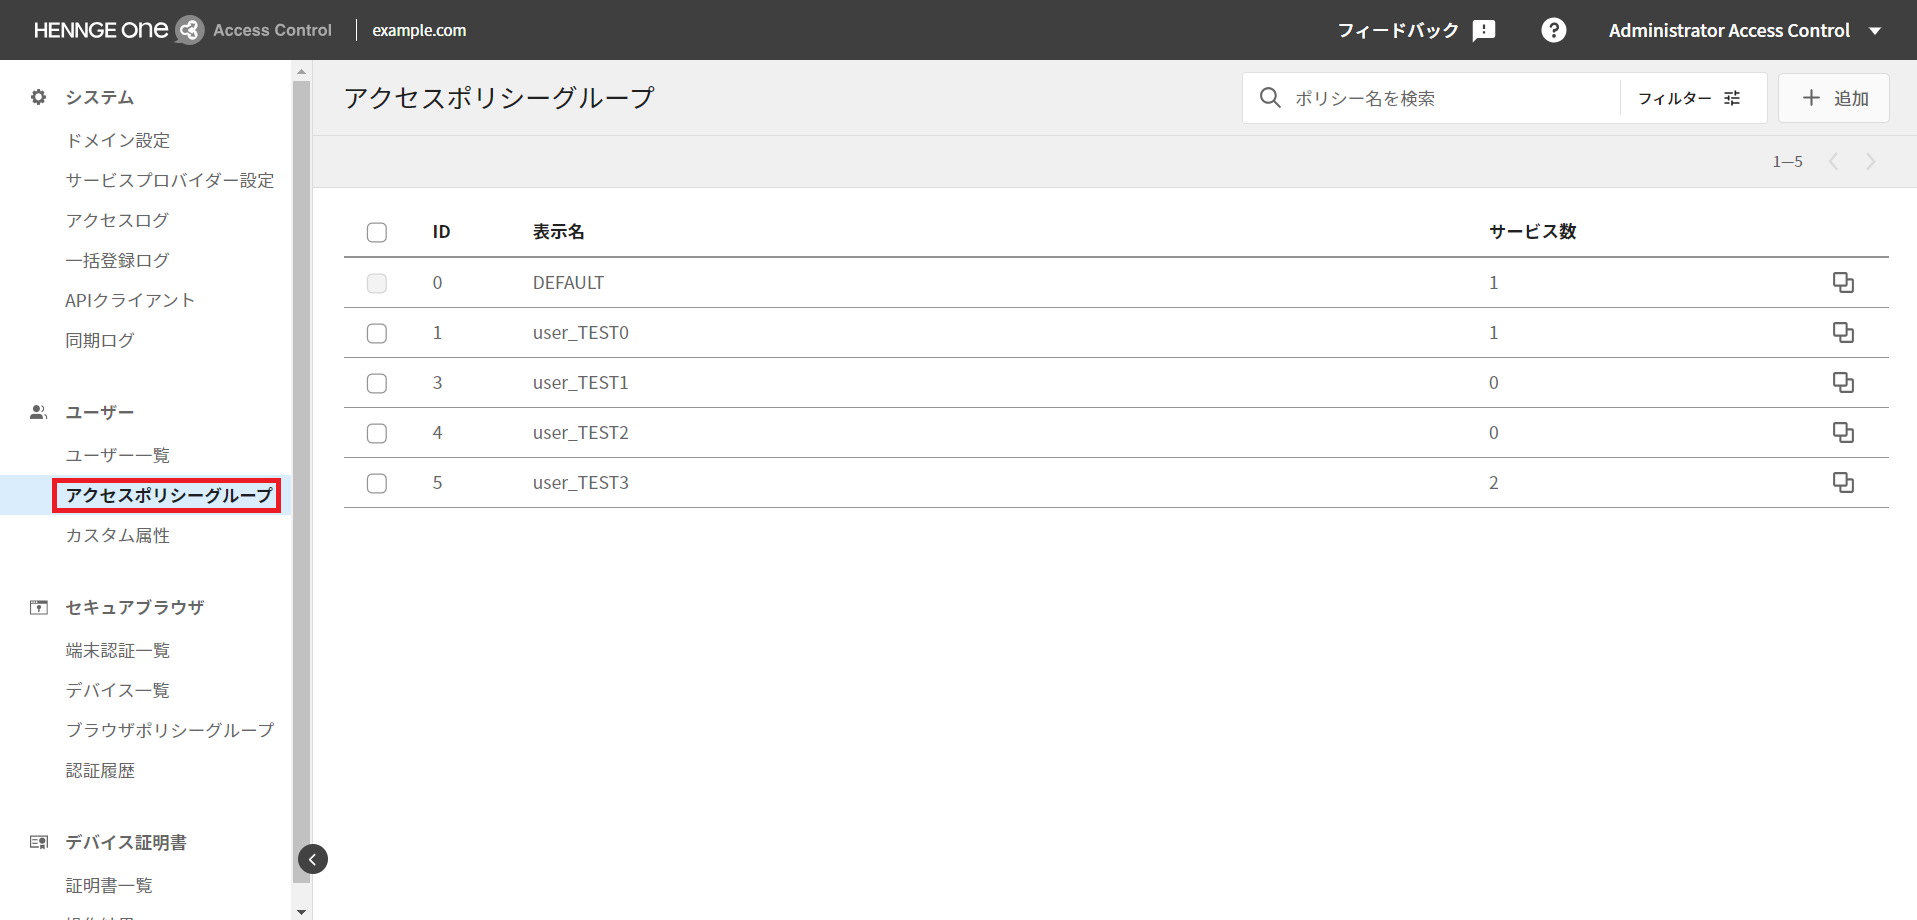Screen dimensions: 1917x920
Task: Click the 追加 add button
Action: (1834, 98)
